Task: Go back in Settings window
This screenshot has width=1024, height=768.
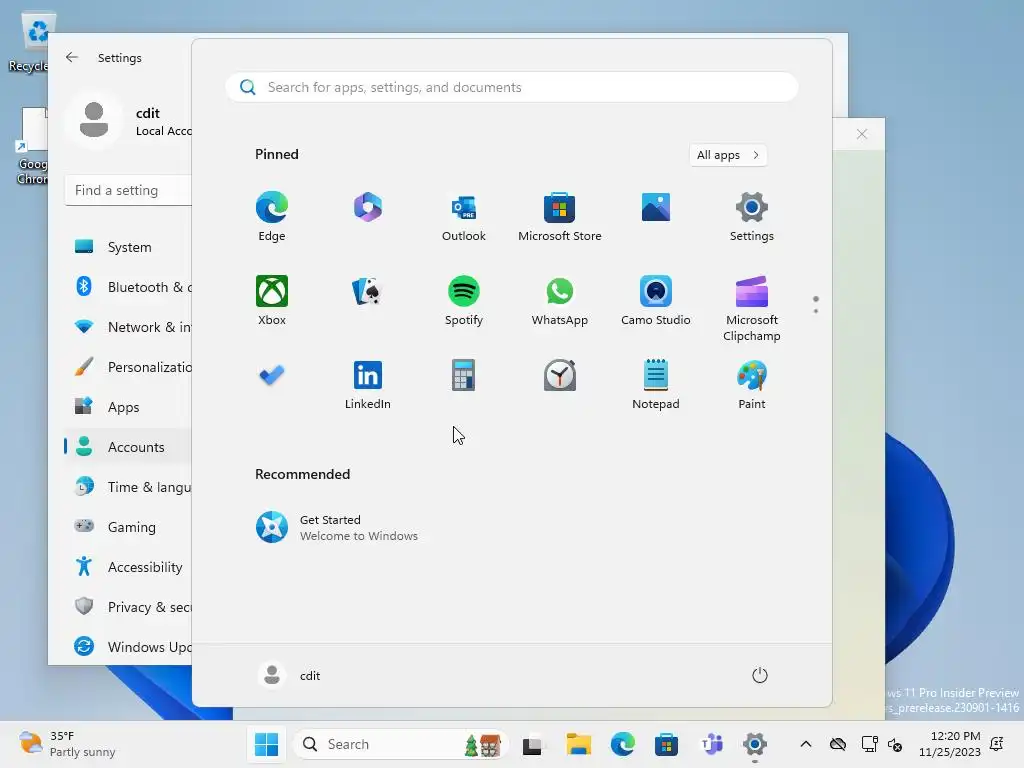Action: pyautogui.click(x=72, y=57)
